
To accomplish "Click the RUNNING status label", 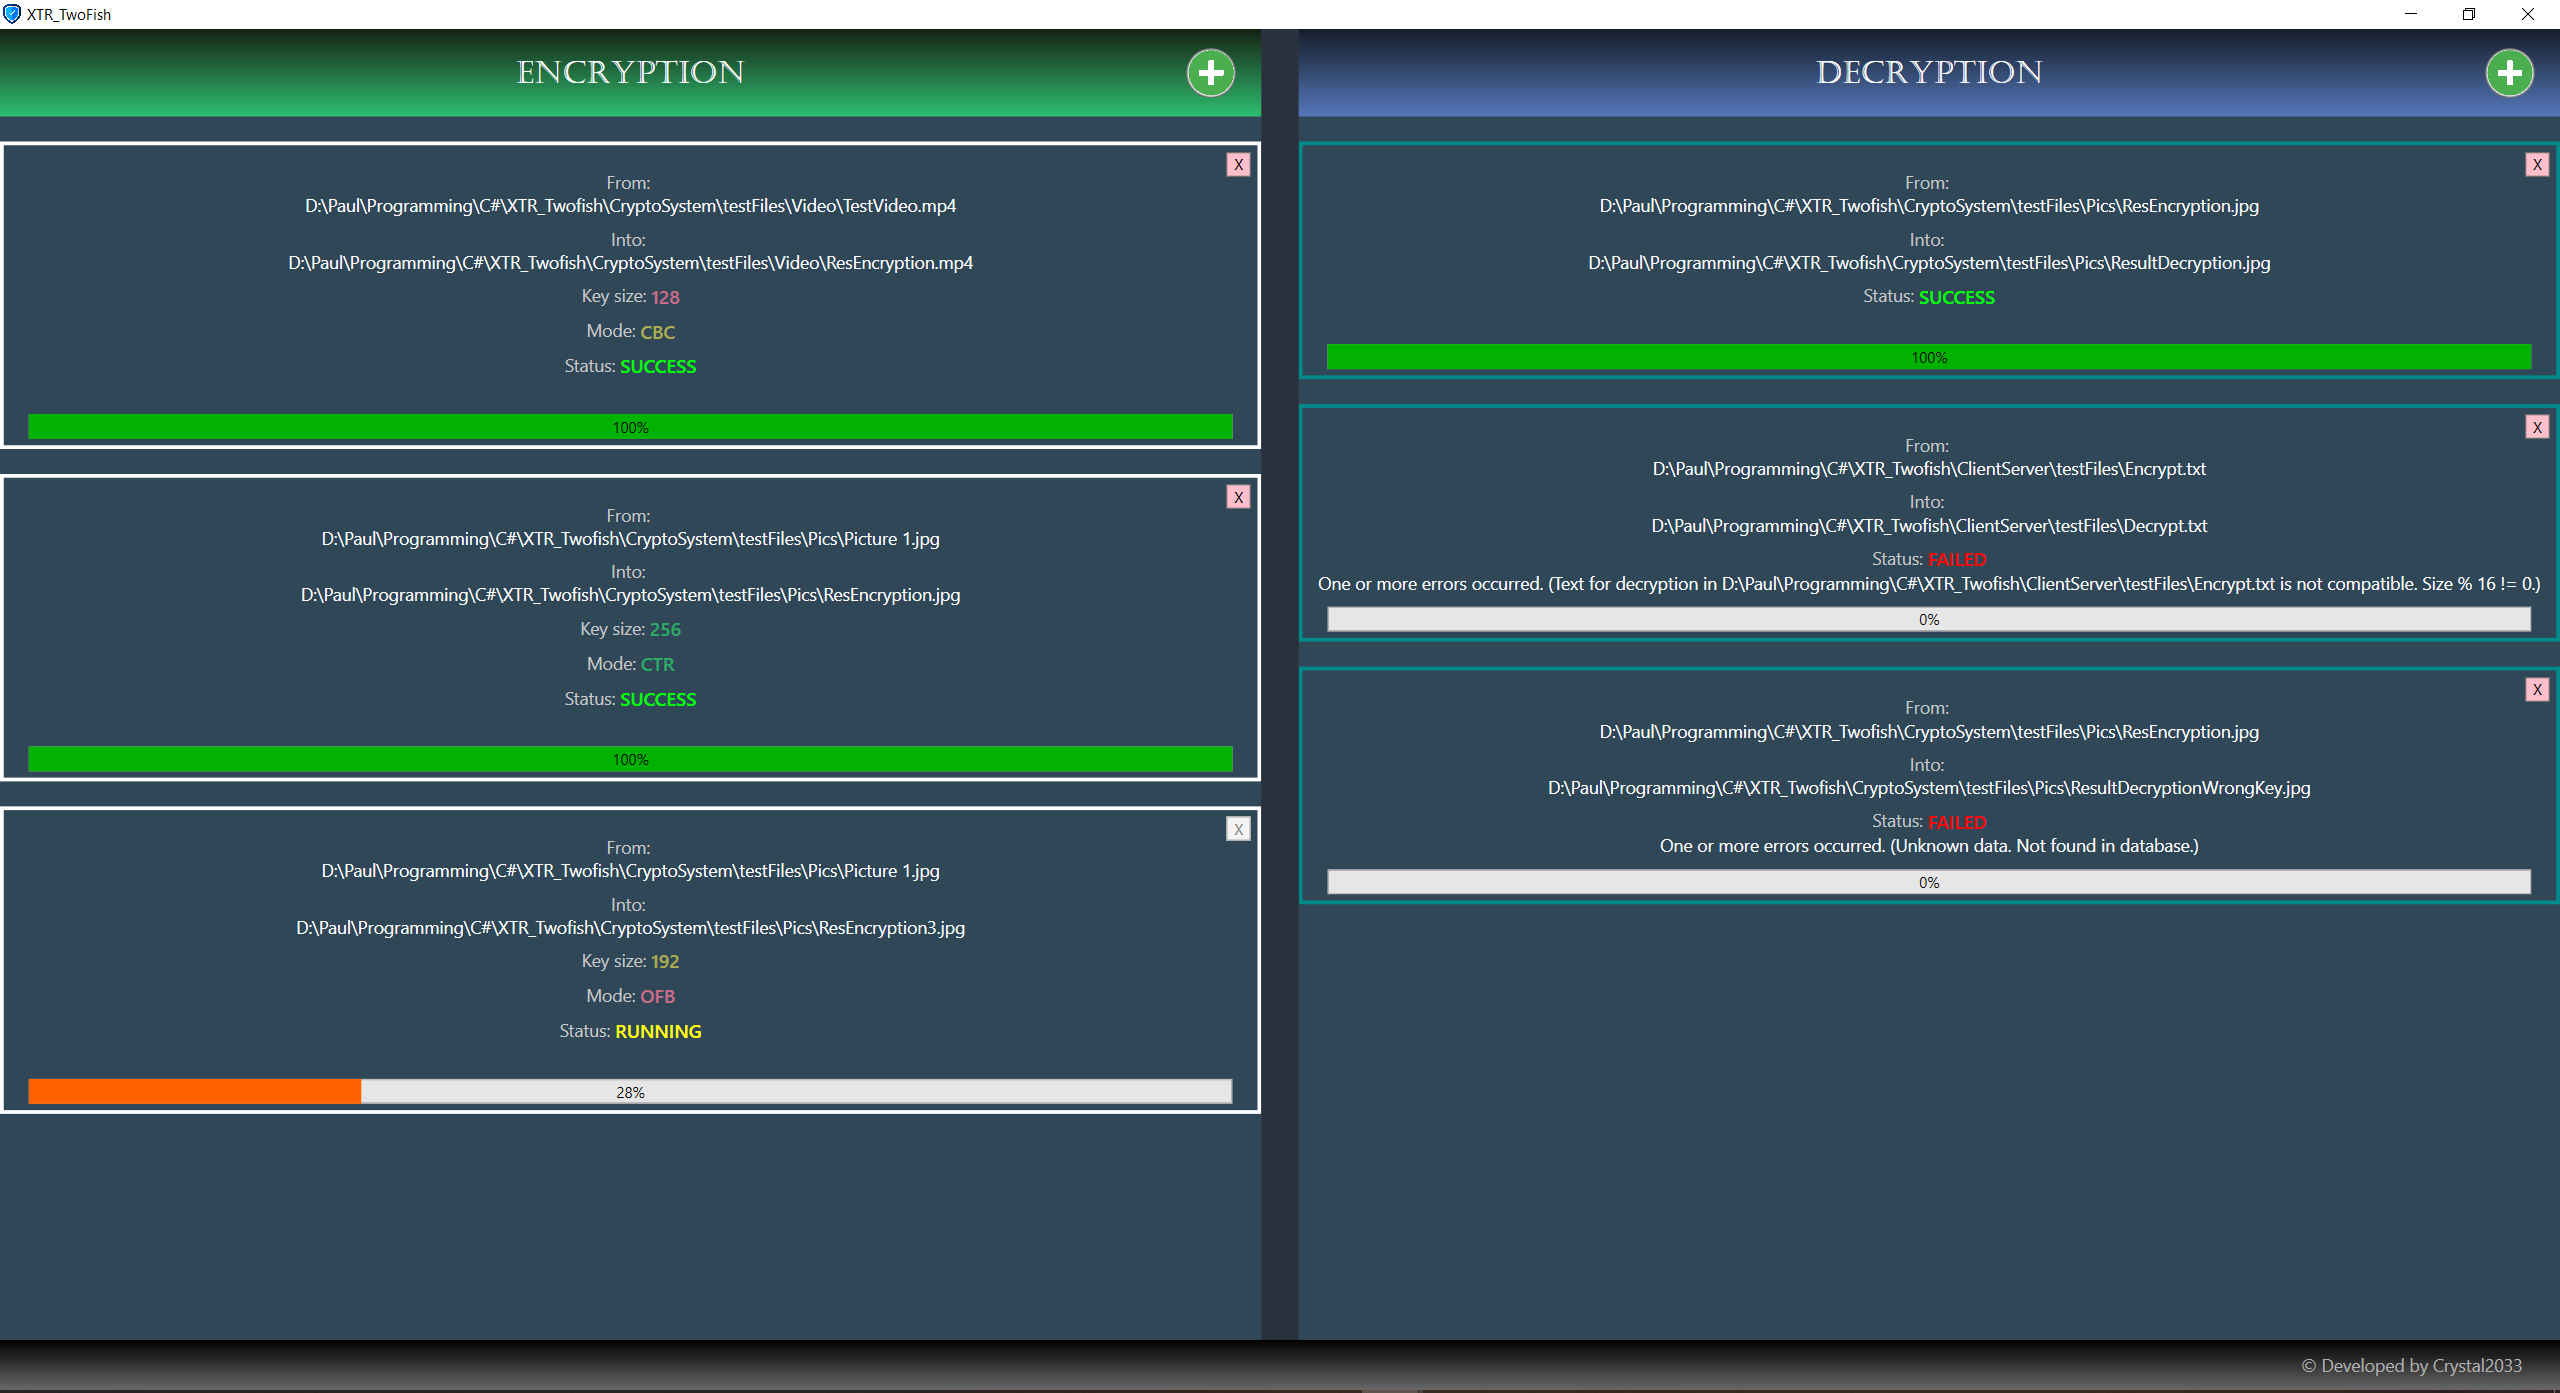I will 658,1031.
